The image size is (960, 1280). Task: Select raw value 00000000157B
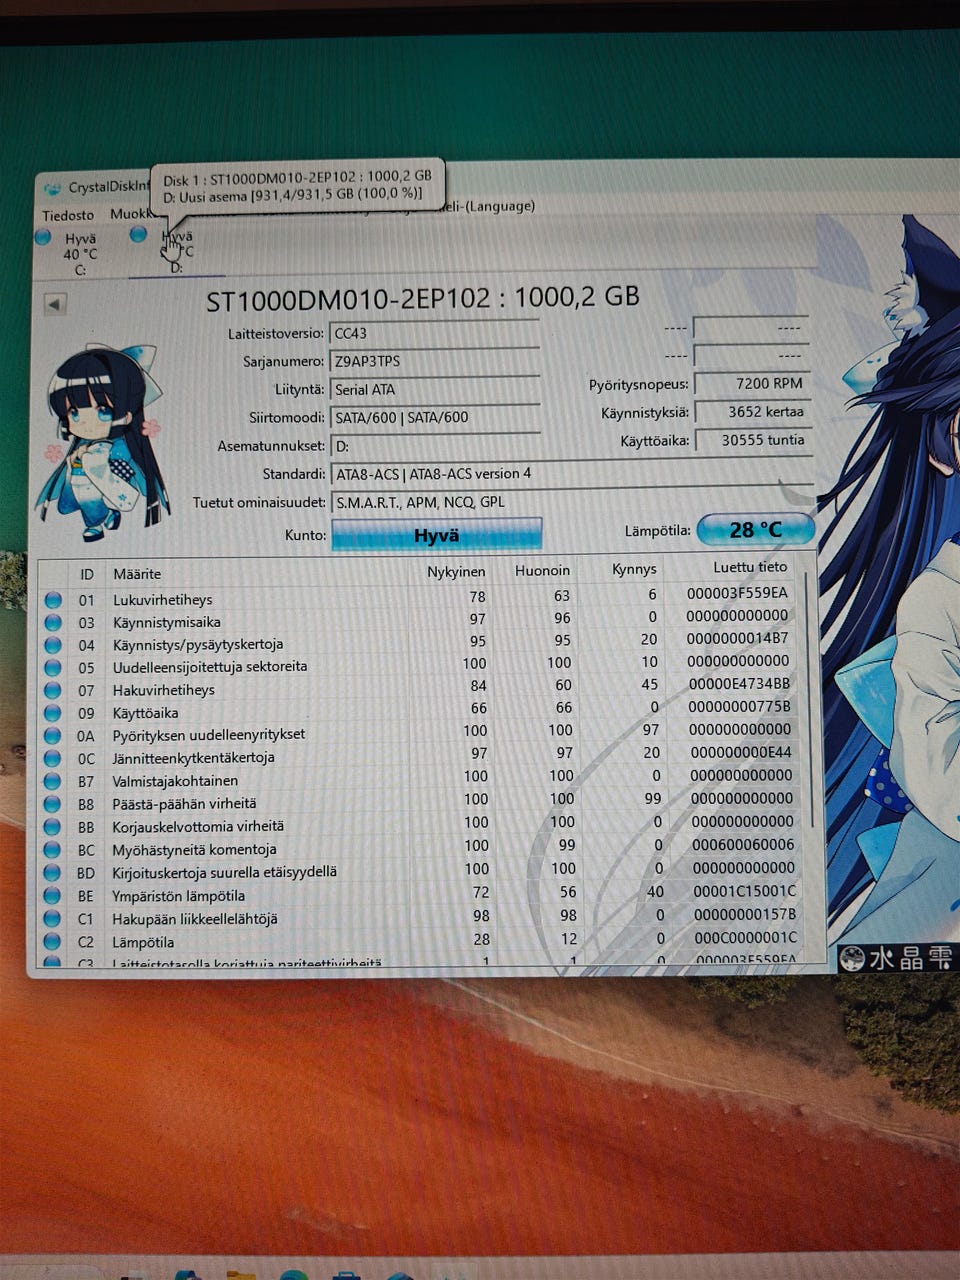point(744,913)
